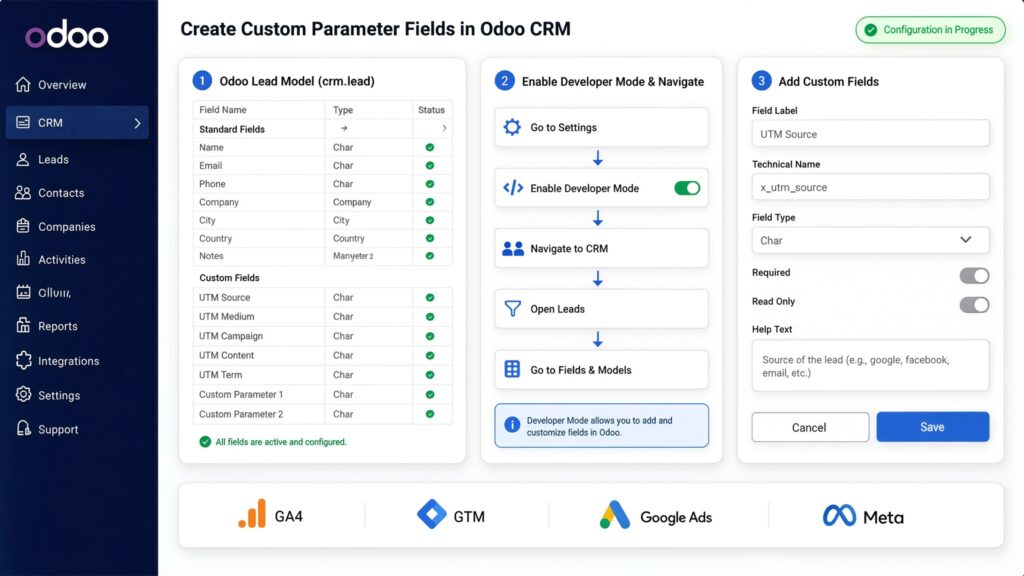
Task: Select the UTM Term field row
Action: point(323,375)
